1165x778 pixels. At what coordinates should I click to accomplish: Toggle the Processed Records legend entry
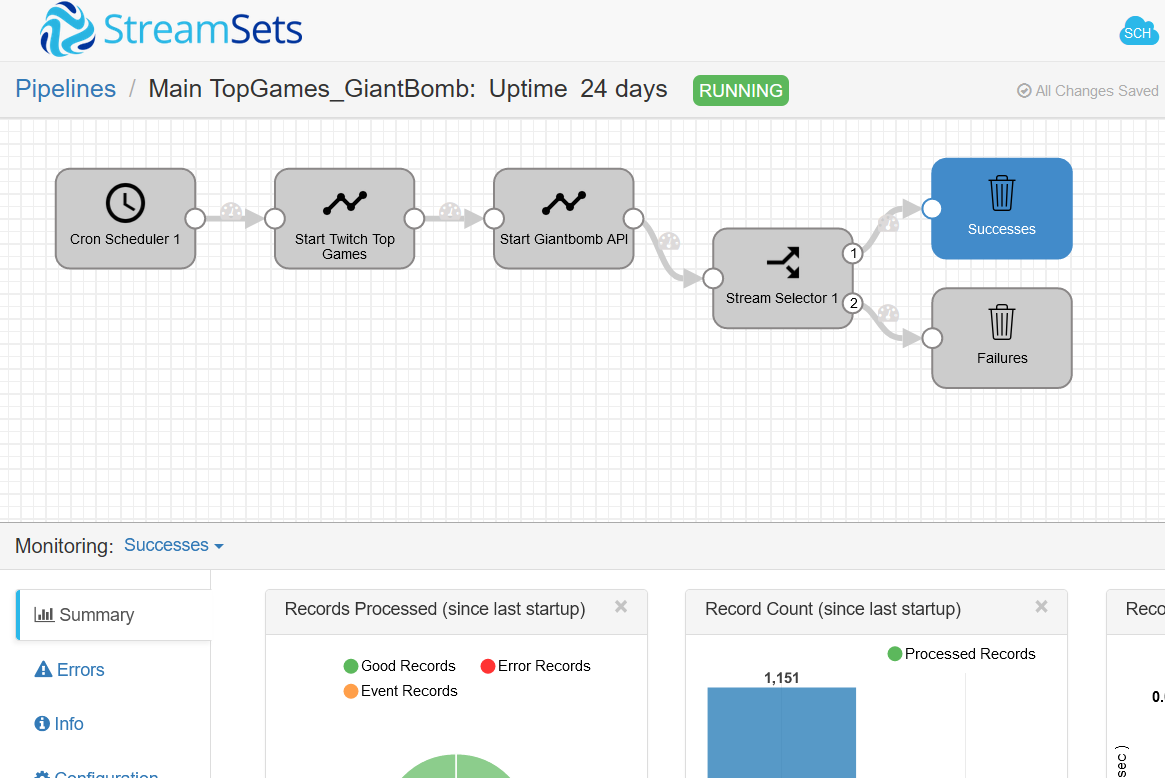point(961,654)
